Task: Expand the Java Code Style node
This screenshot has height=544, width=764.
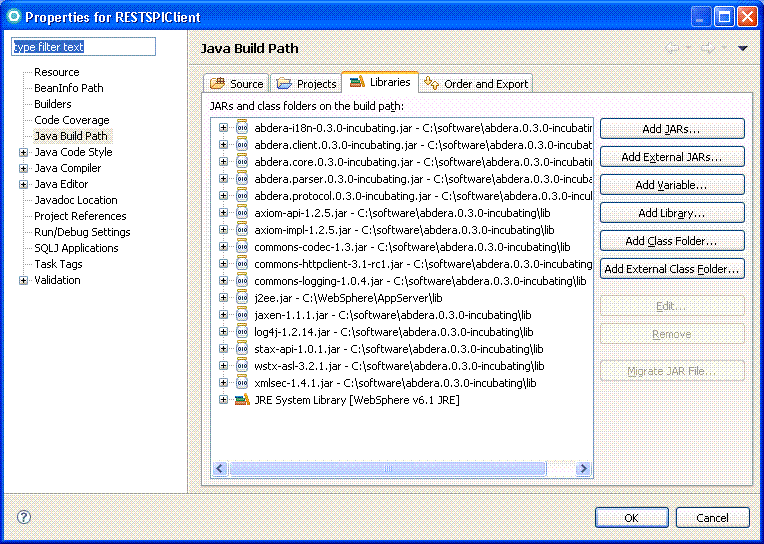Action: click(x=23, y=153)
